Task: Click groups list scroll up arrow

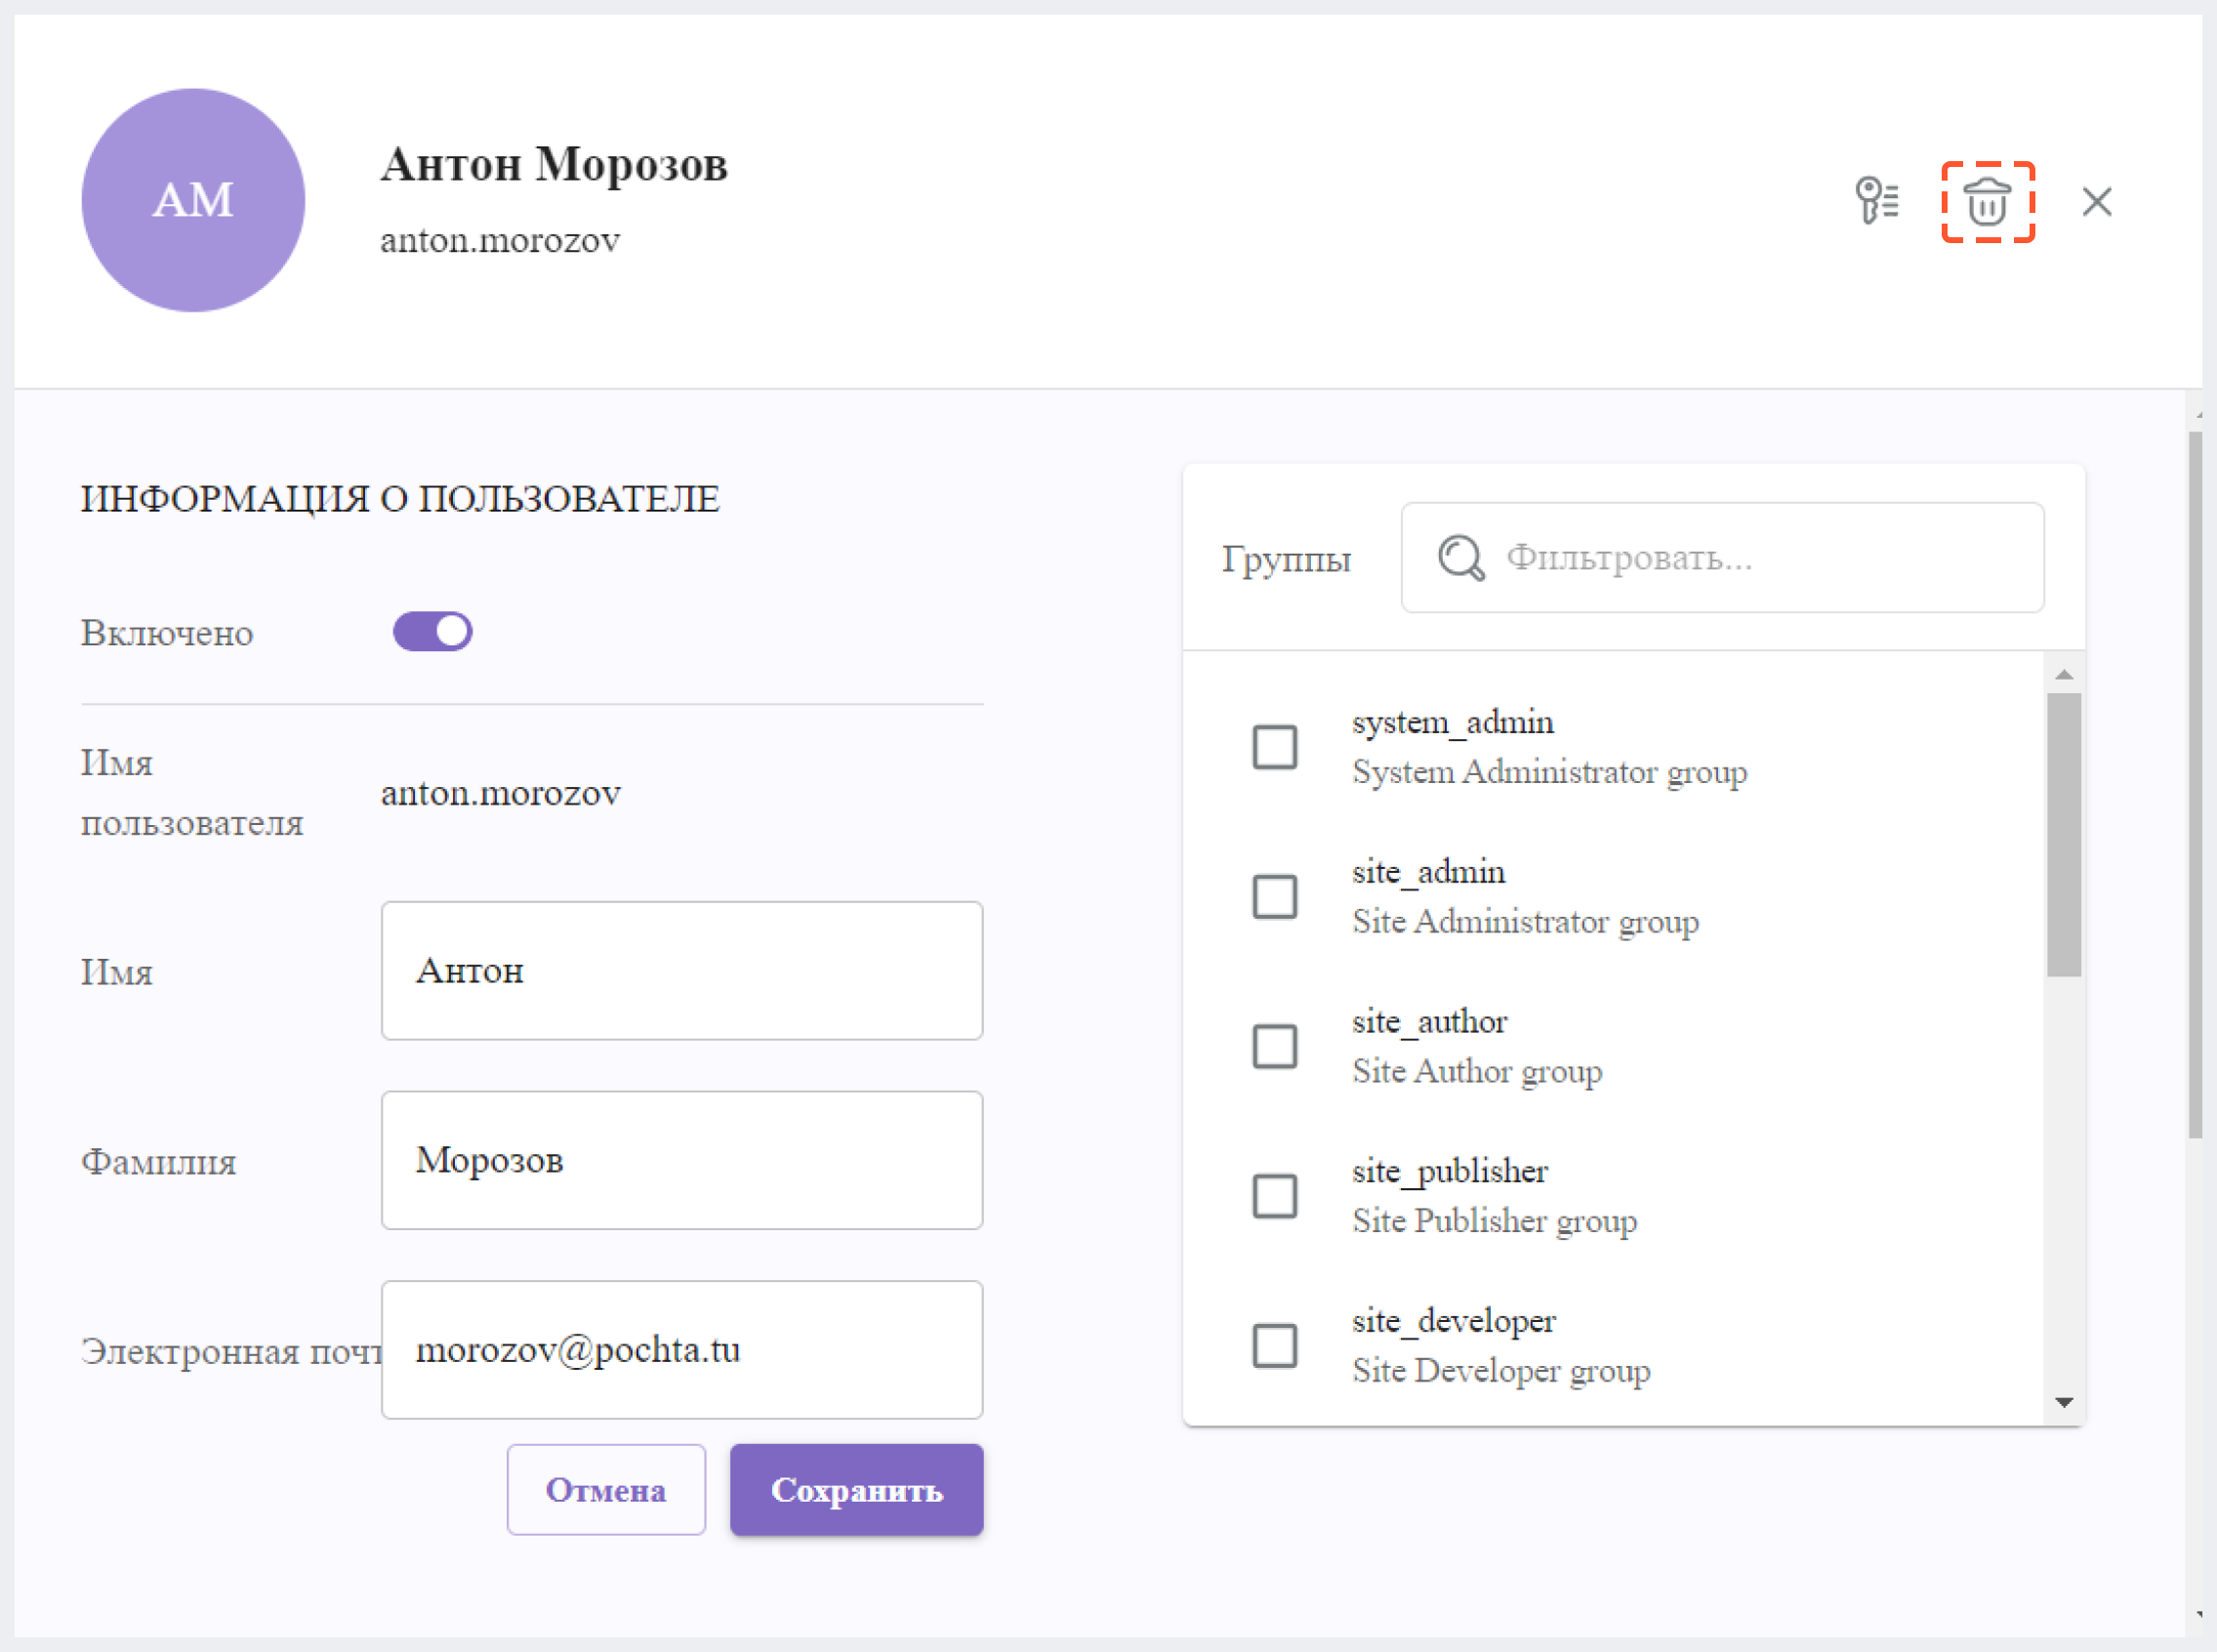Action: pyautogui.click(x=2064, y=675)
